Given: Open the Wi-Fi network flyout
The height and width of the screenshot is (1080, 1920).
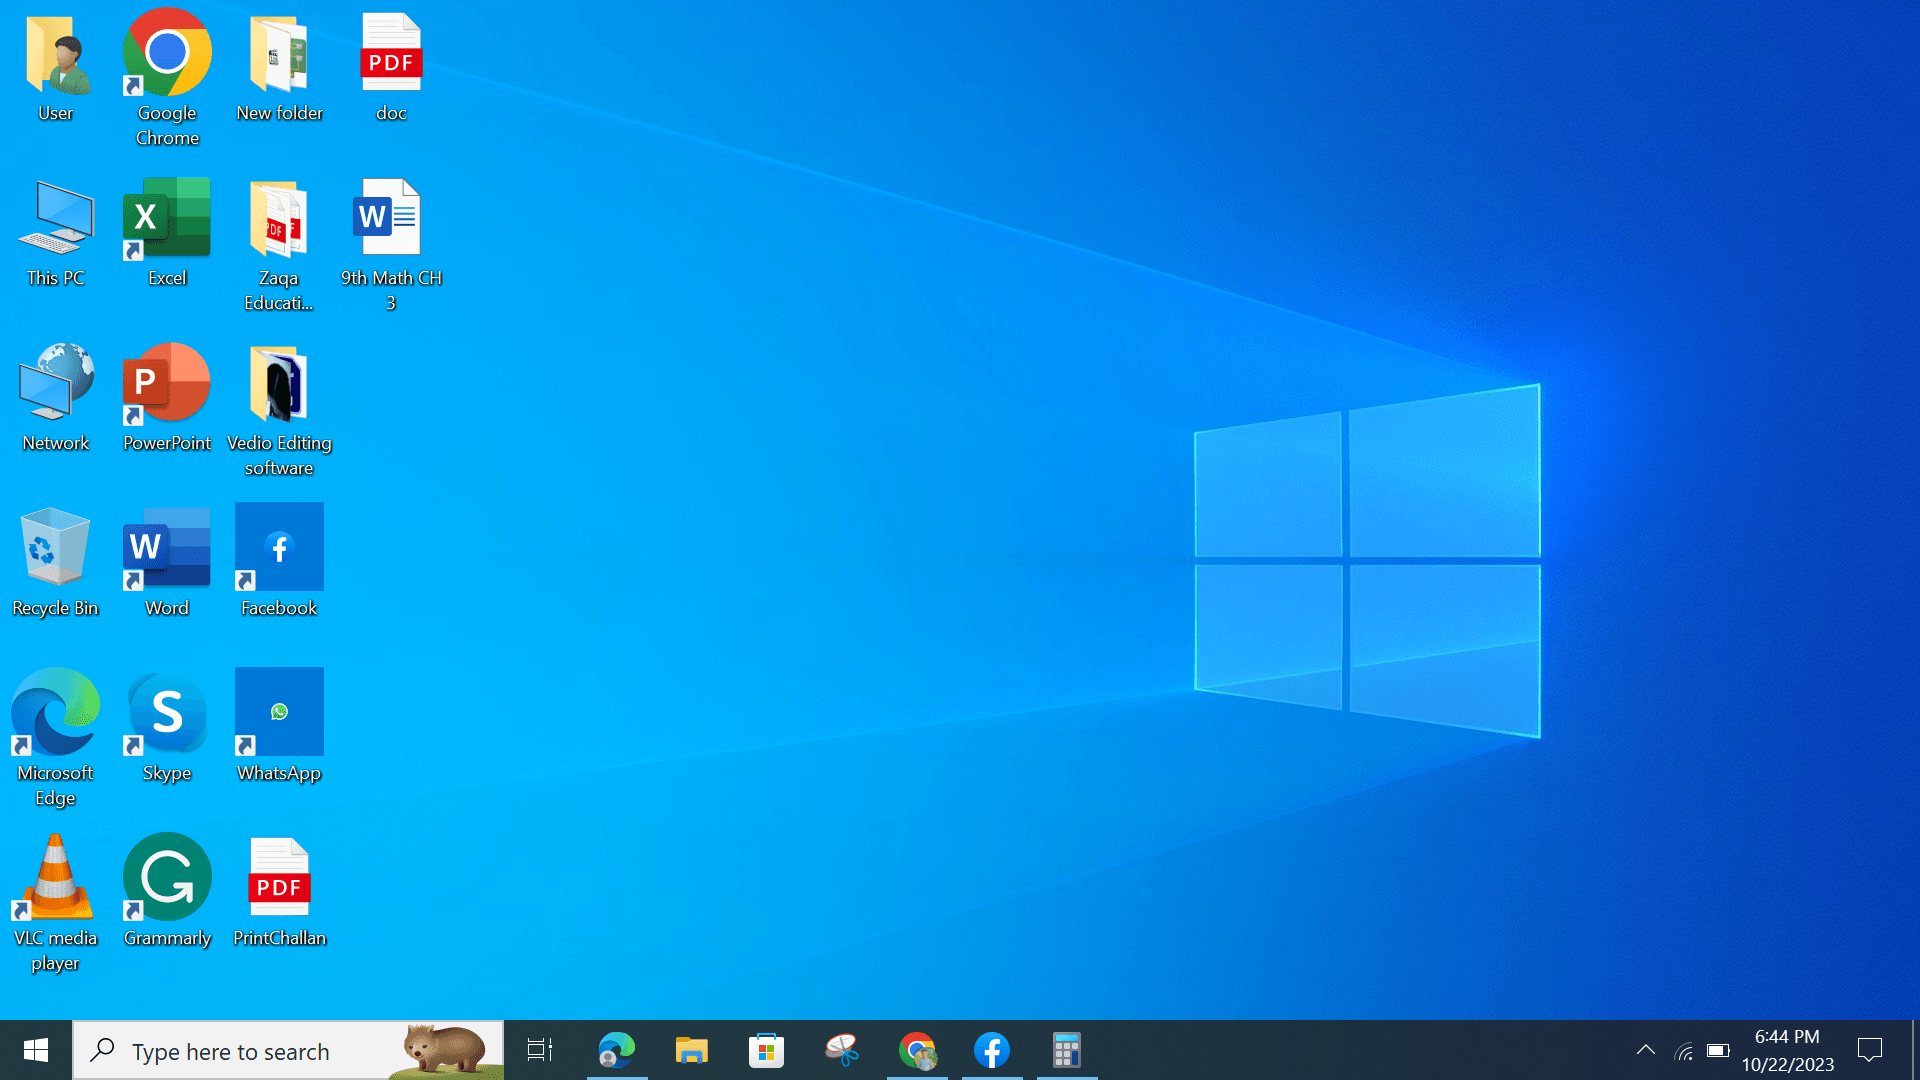Looking at the screenshot, I should coord(1684,1051).
